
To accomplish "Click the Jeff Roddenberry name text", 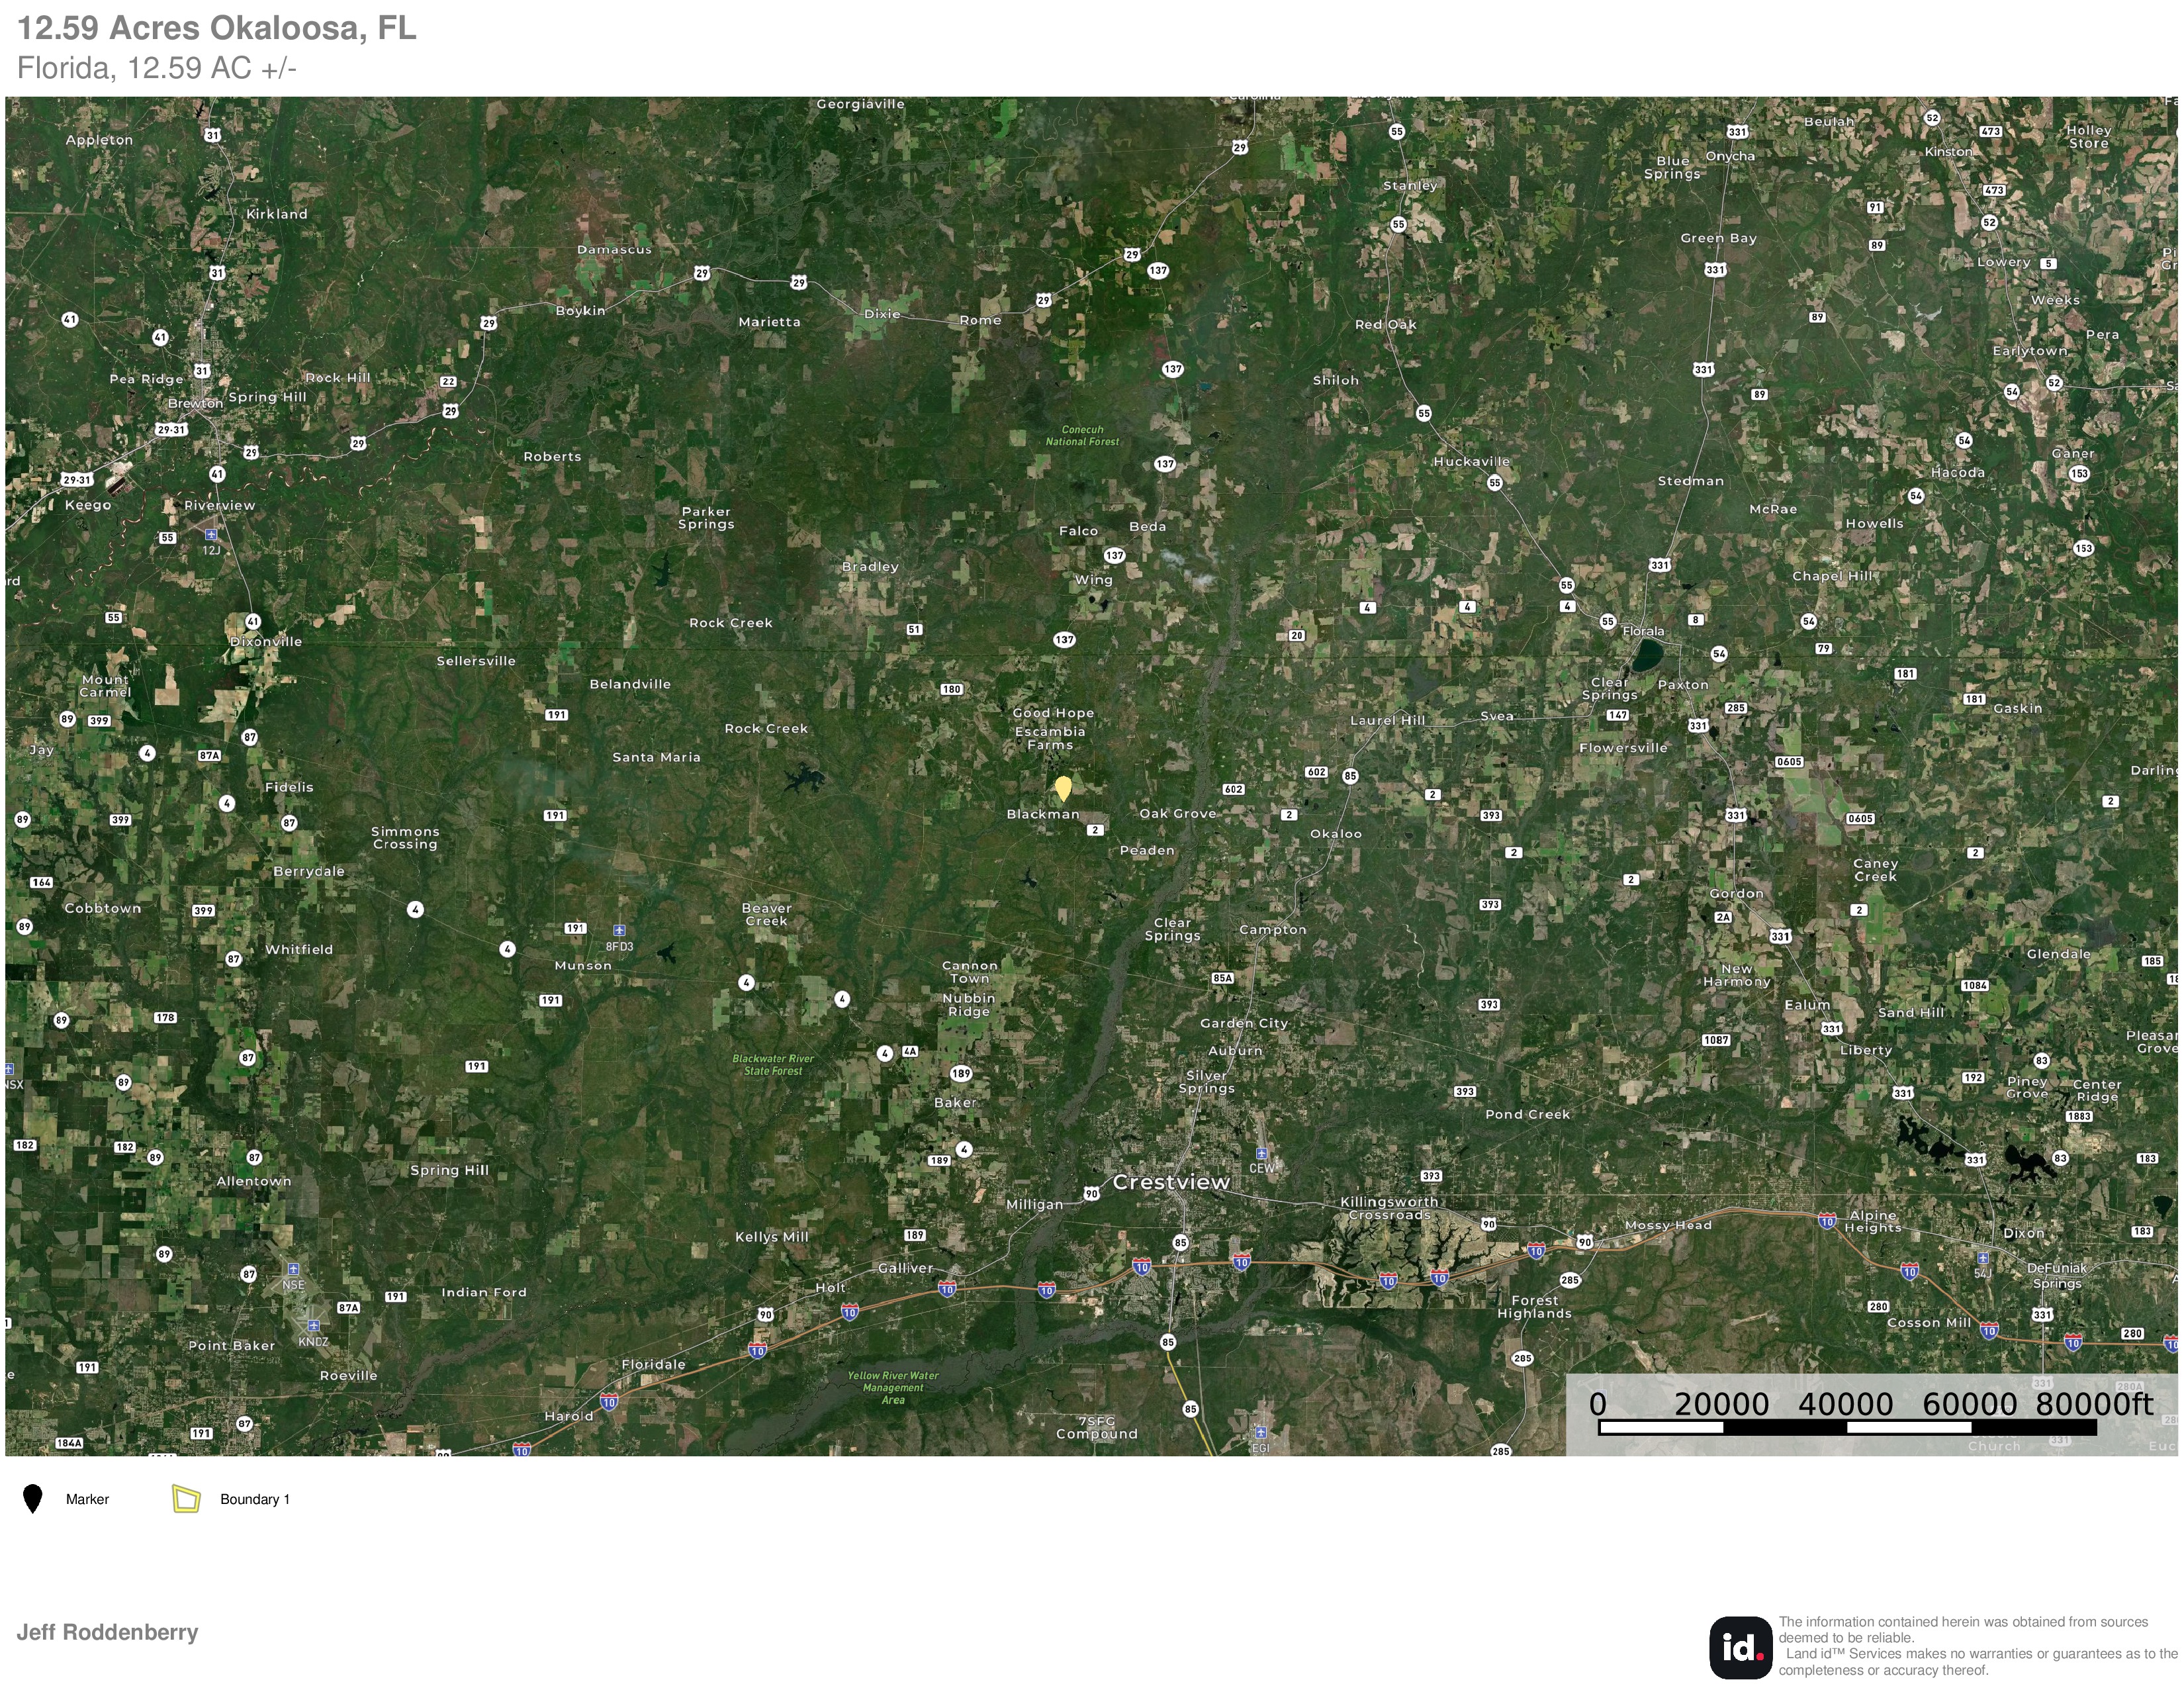I will (x=107, y=1632).
